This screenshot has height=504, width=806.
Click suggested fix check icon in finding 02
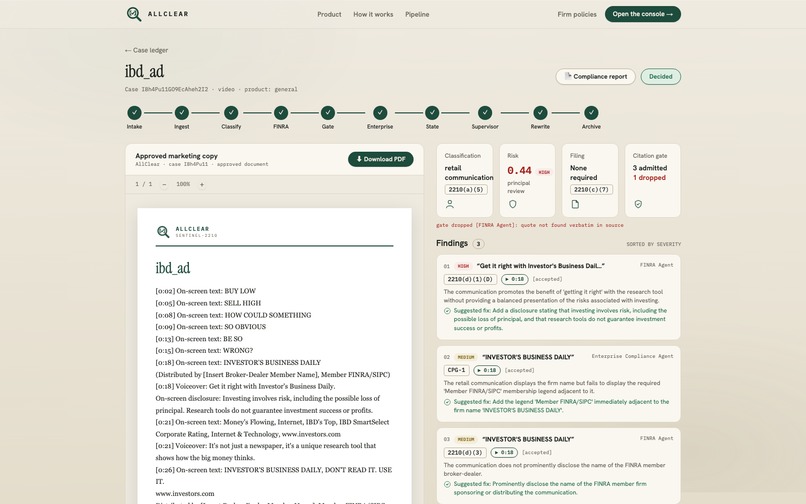click(x=447, y=402)
